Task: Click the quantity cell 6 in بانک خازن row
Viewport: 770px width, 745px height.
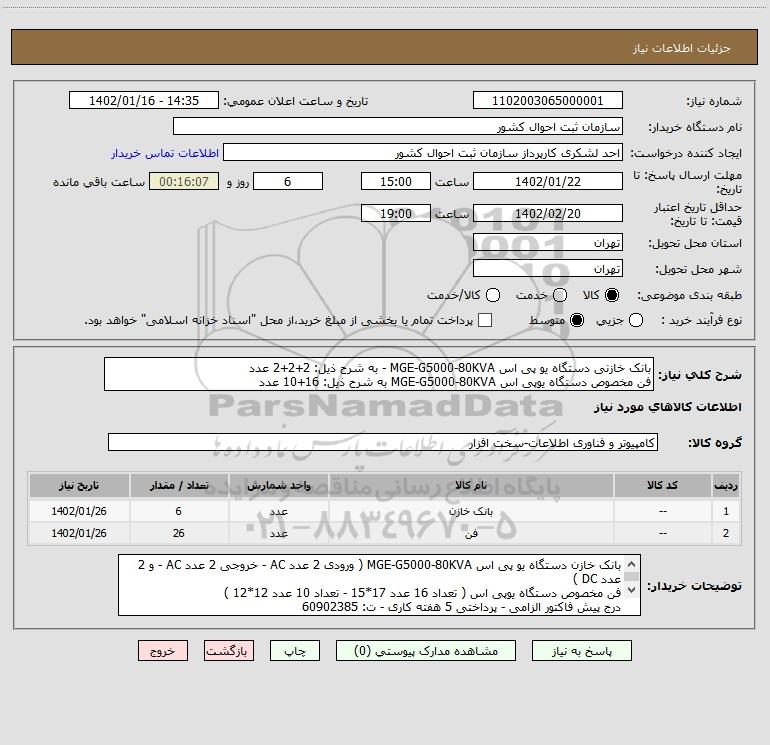Action: 179,511
